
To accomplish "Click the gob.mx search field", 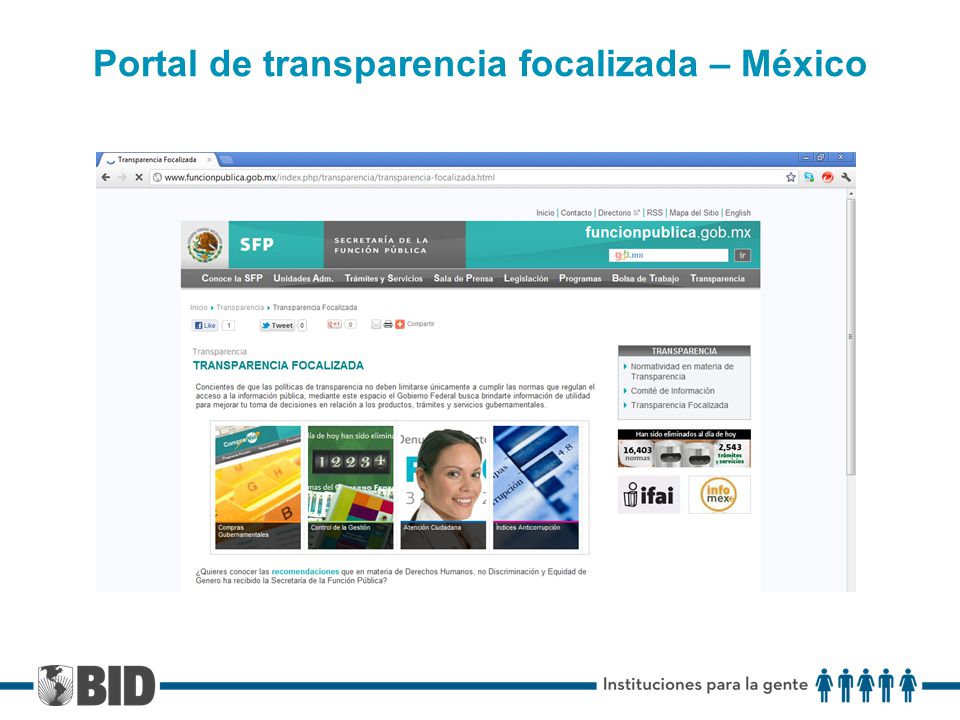I will point(669,255).
